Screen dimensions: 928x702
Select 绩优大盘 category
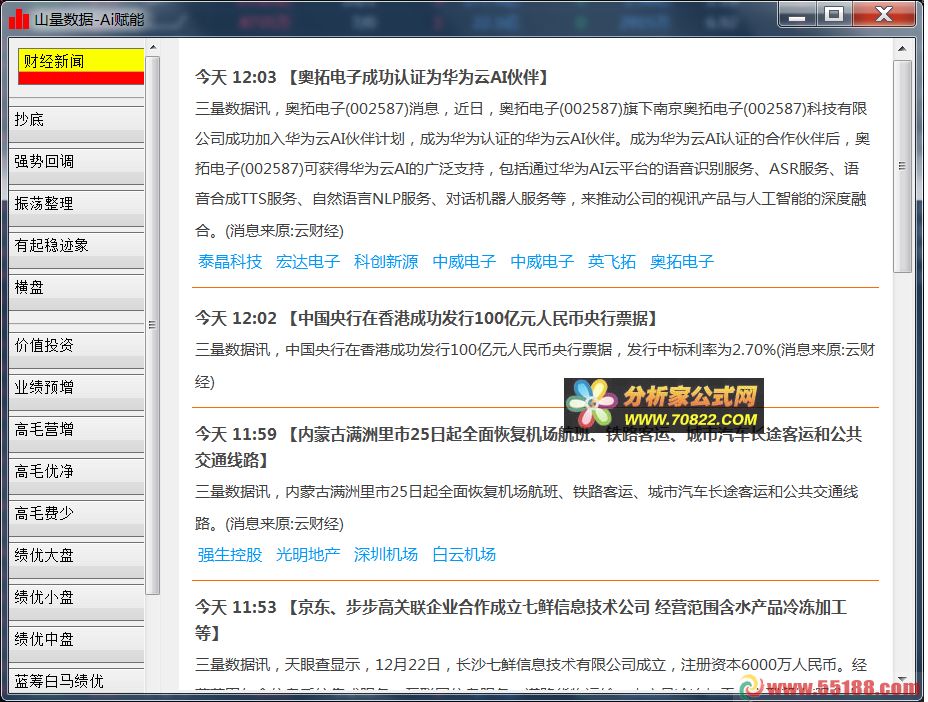(76, 561)
